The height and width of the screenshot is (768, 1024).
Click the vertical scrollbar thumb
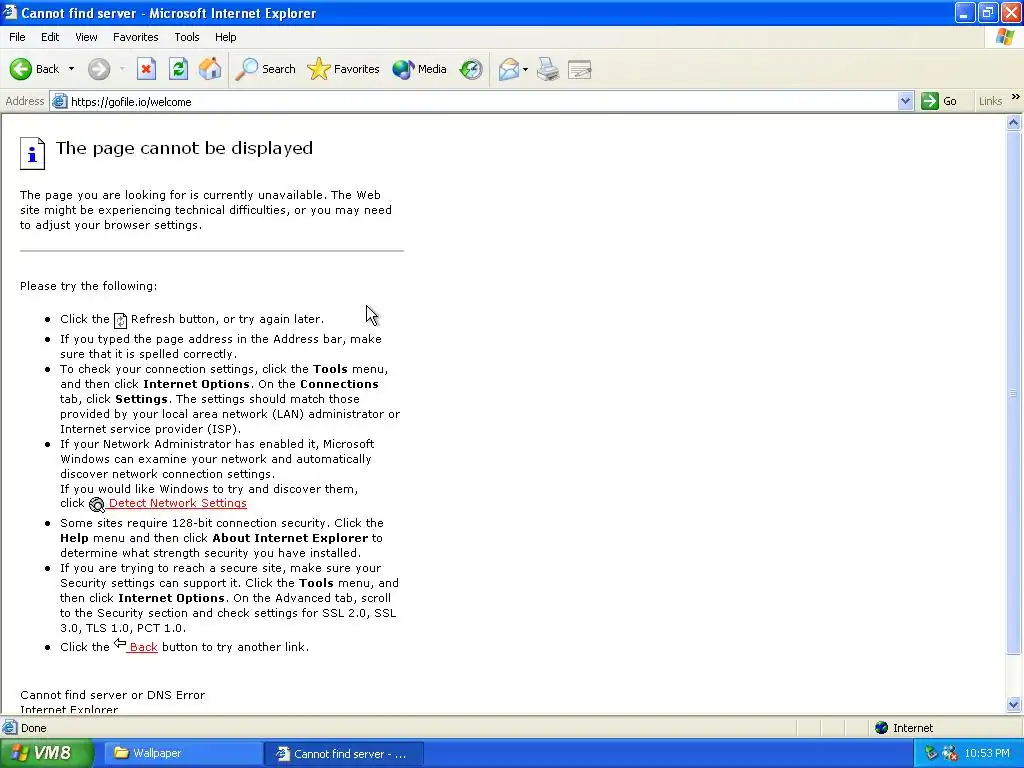[1014, 392]
